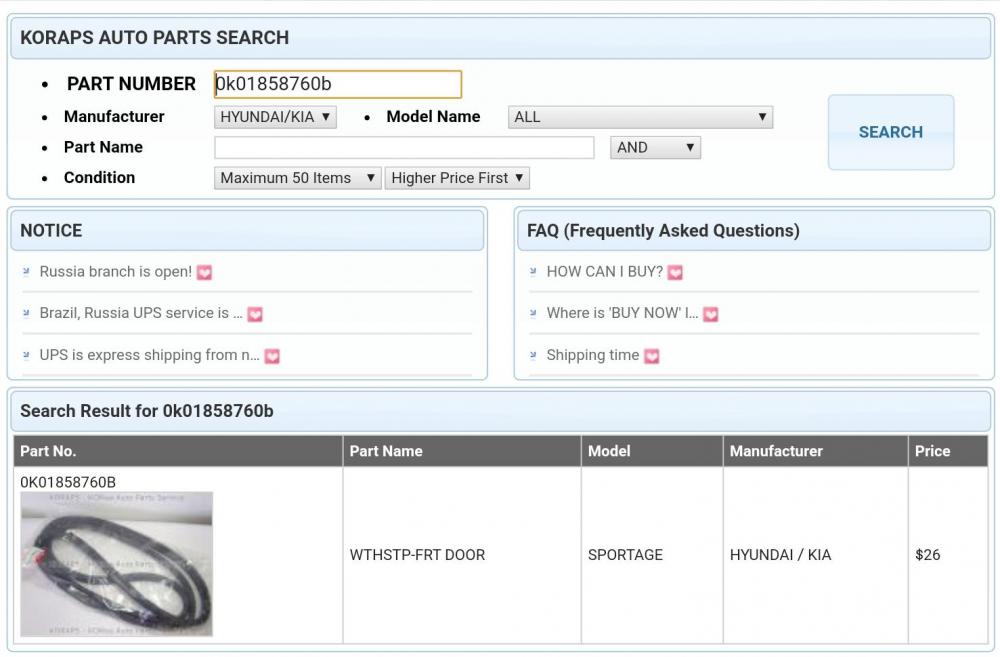This screenshot has width=1000, height=657.
Task: Expand the Model Name ALL dropdown
Action: click(x=640, y=117)
